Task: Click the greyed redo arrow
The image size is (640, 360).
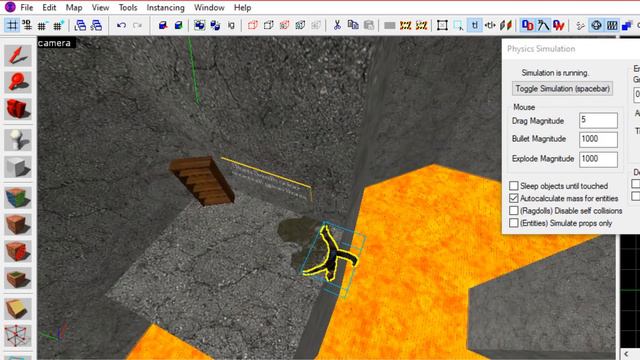Action: pos(138,25)
